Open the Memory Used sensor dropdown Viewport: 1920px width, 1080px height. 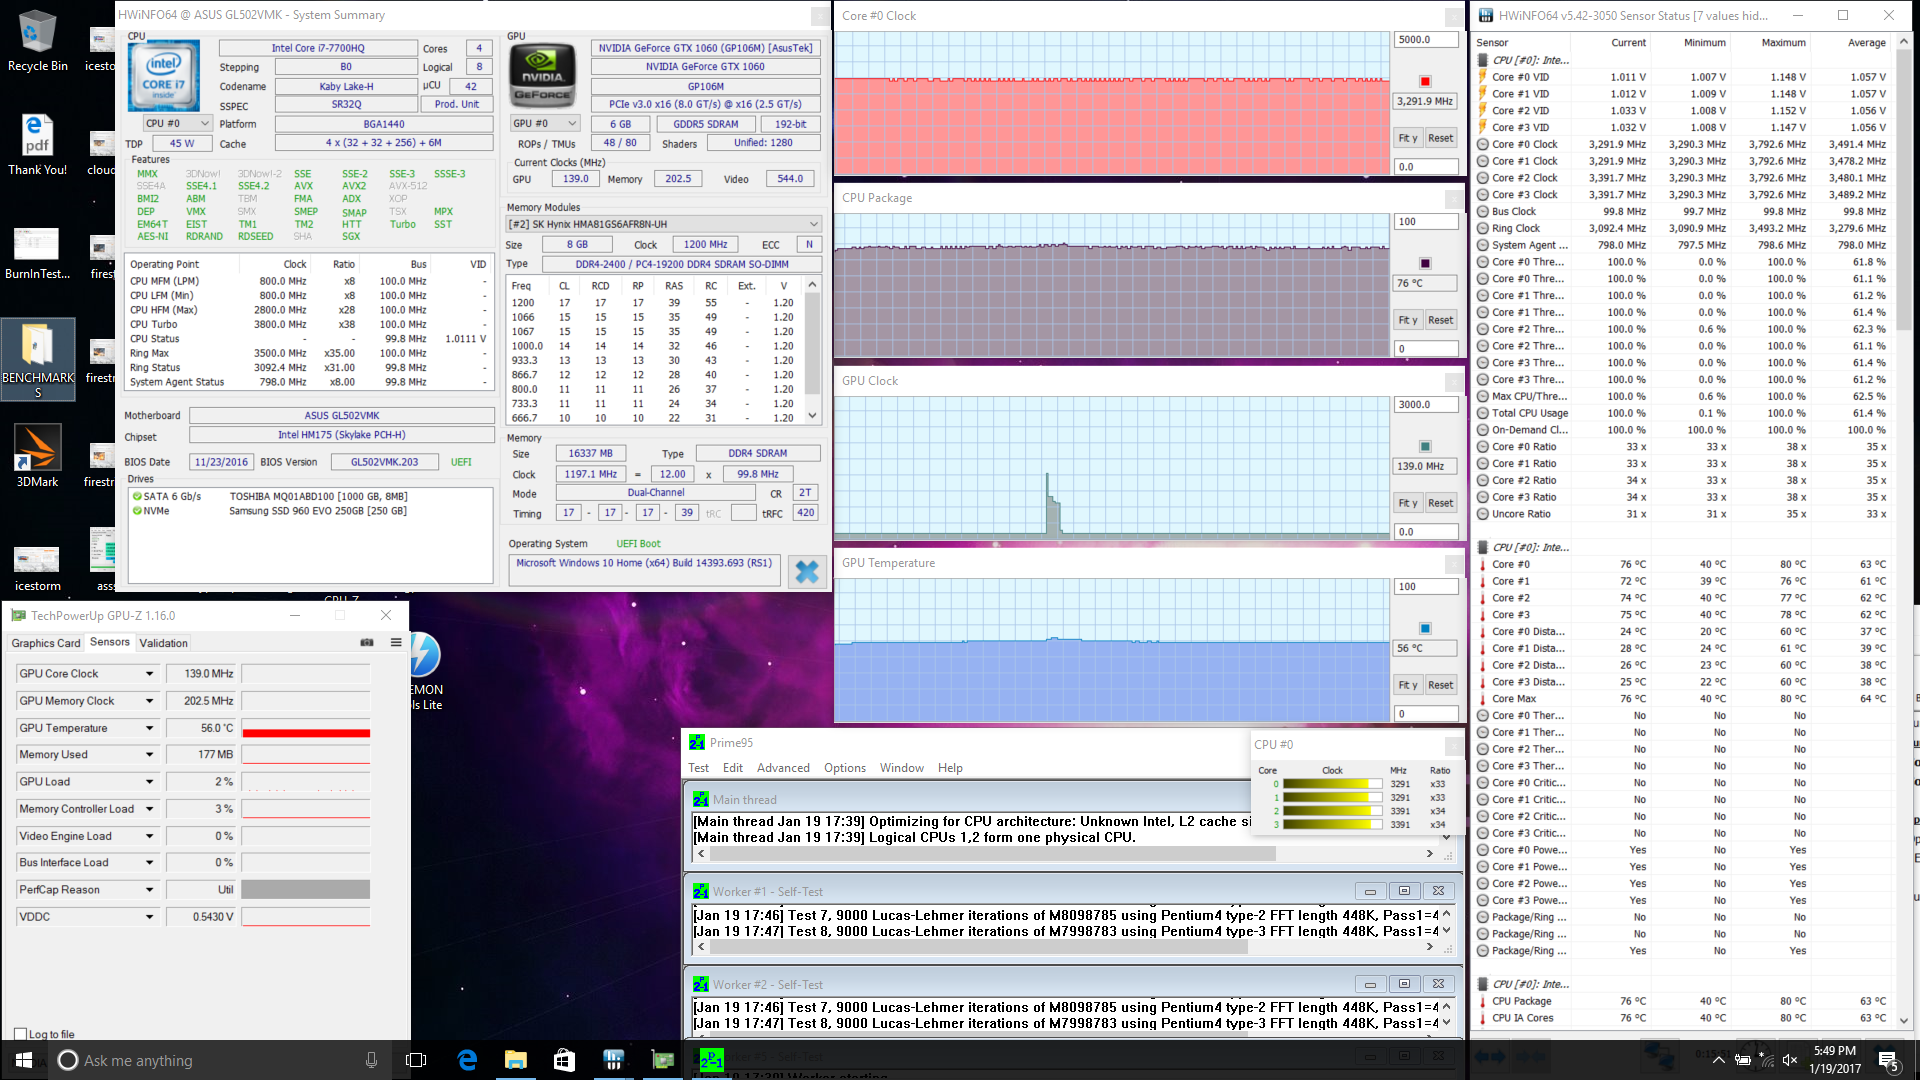150,755
